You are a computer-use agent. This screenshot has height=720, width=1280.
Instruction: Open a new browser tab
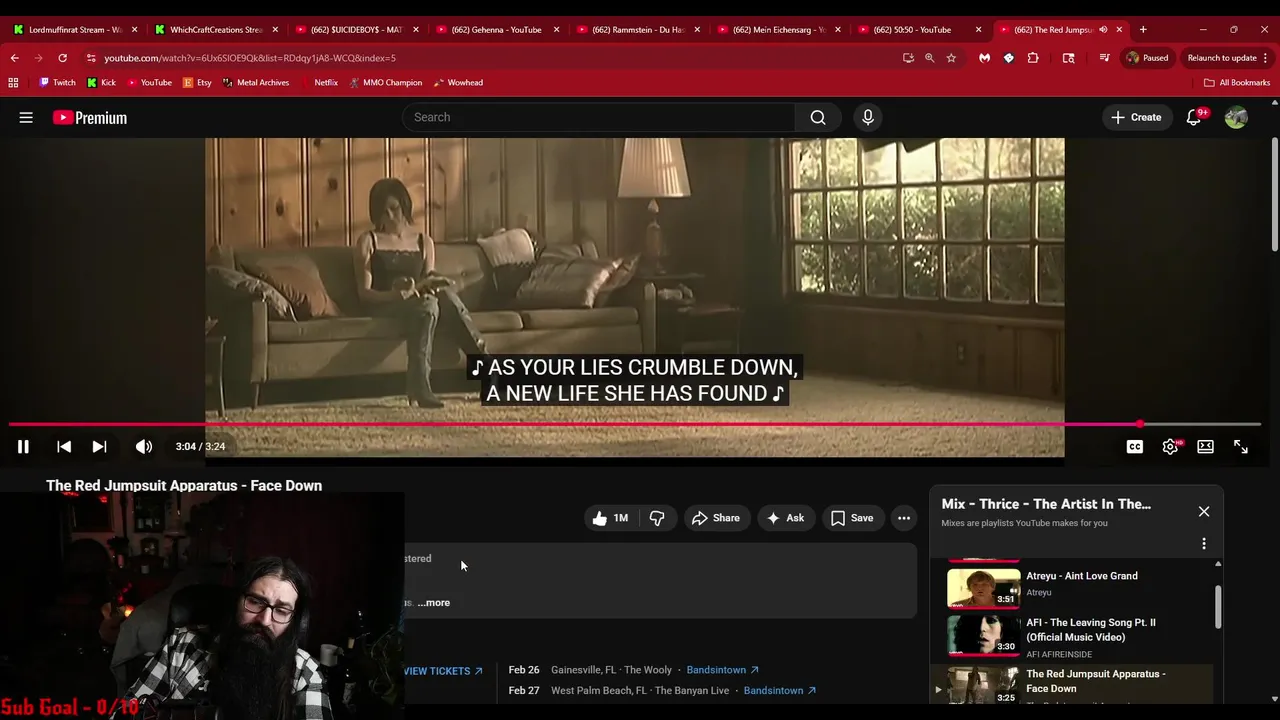pyautogui.click(x=1143, y=30)
